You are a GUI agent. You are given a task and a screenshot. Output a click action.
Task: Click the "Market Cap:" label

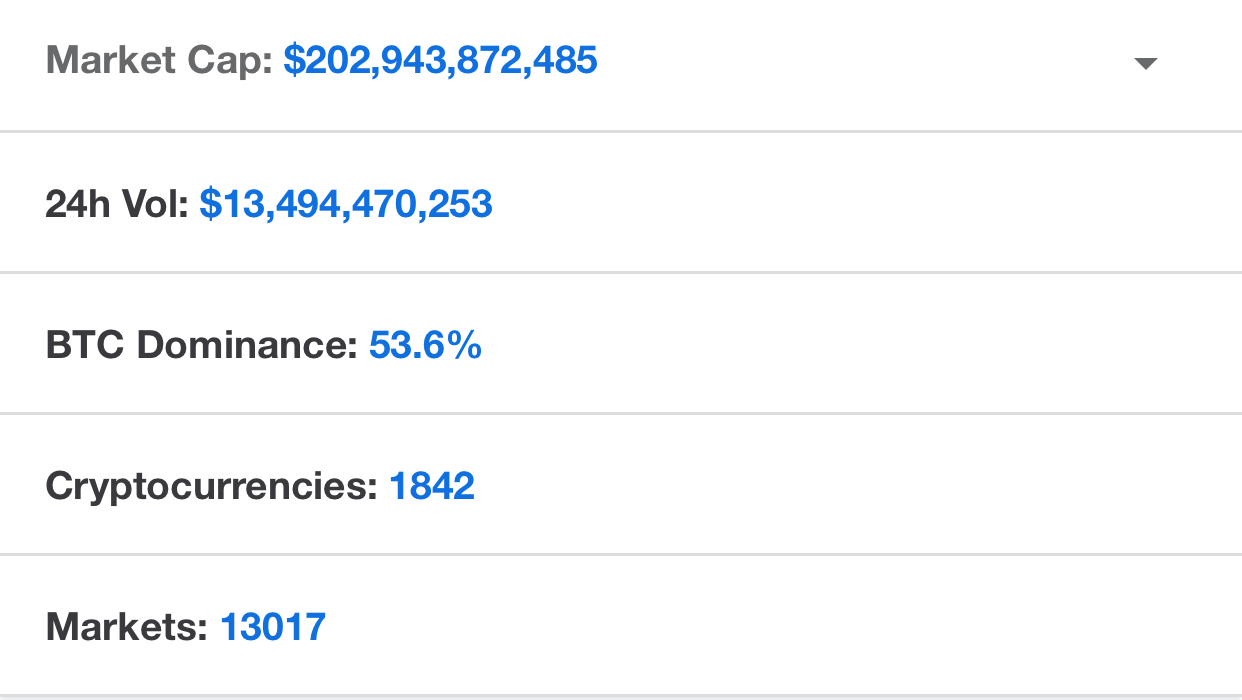[x=159, y=62]
